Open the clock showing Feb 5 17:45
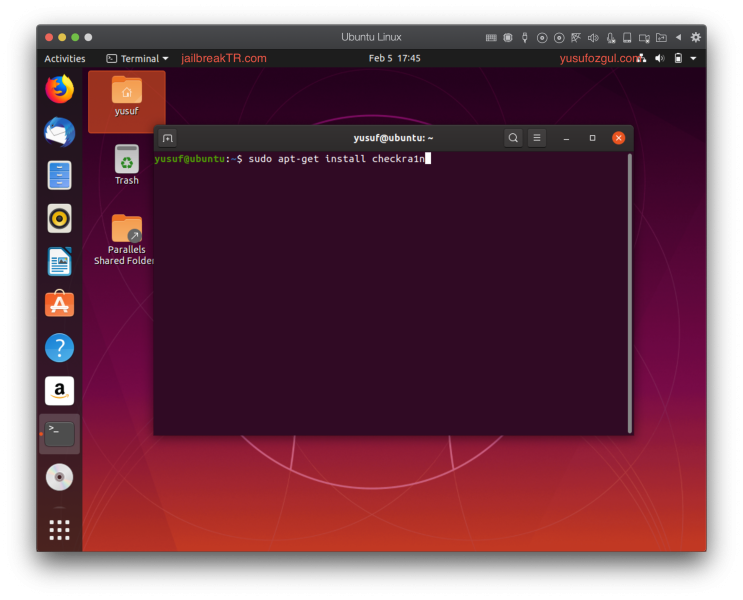 click(394, 59)
